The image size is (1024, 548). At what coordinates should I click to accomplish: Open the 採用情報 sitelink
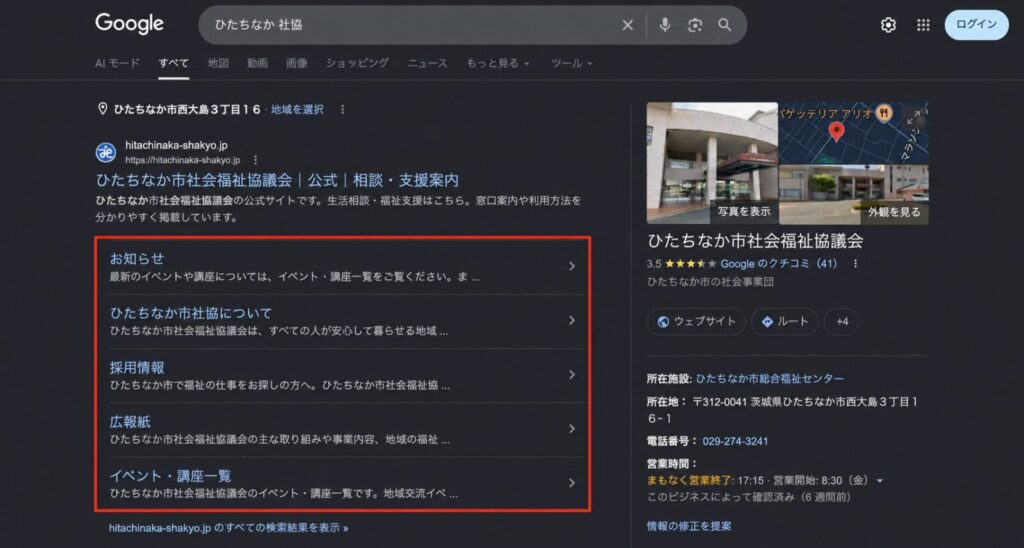[137, 367]
